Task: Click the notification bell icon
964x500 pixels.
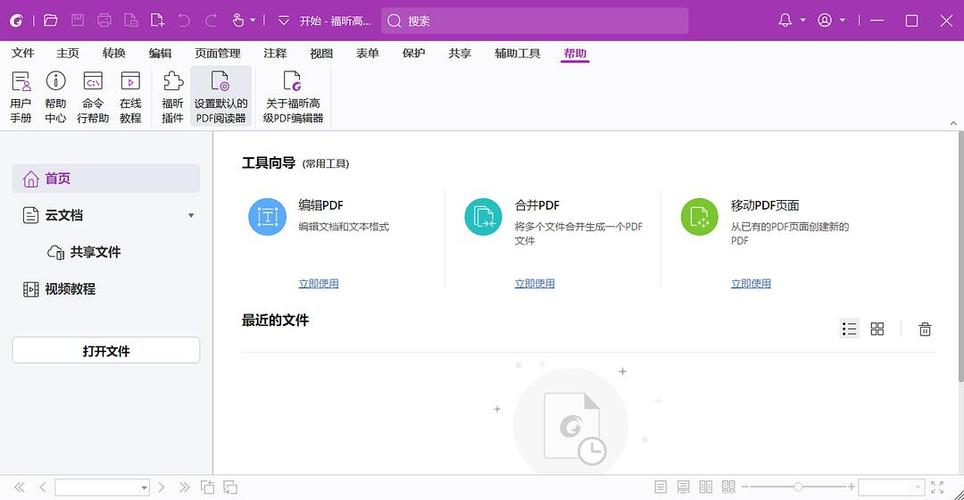Action: [x=785, y=20]
